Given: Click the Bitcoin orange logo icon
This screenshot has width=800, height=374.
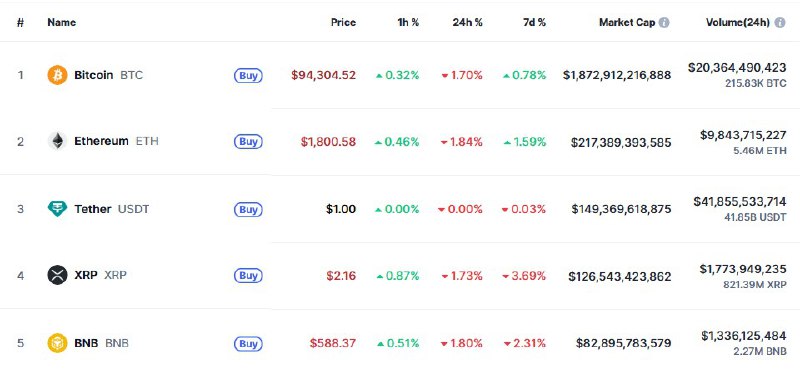Looking at the screenshot, I should pos(57,75).
